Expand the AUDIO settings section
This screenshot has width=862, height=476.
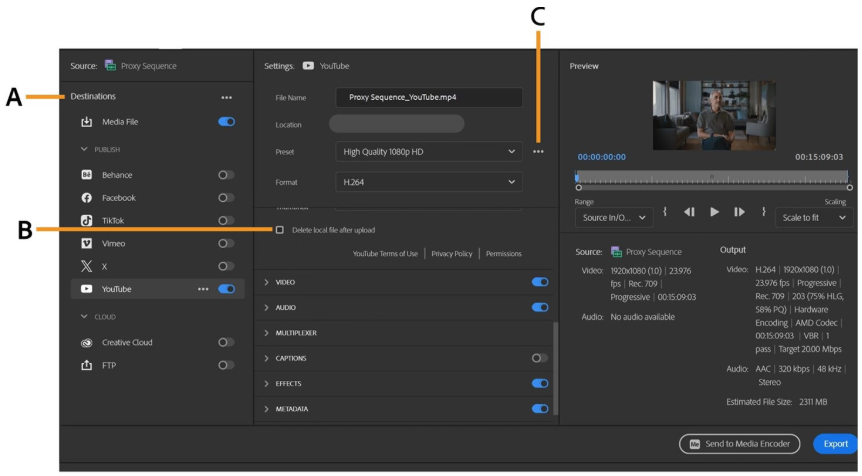click(x=267, y=307)
